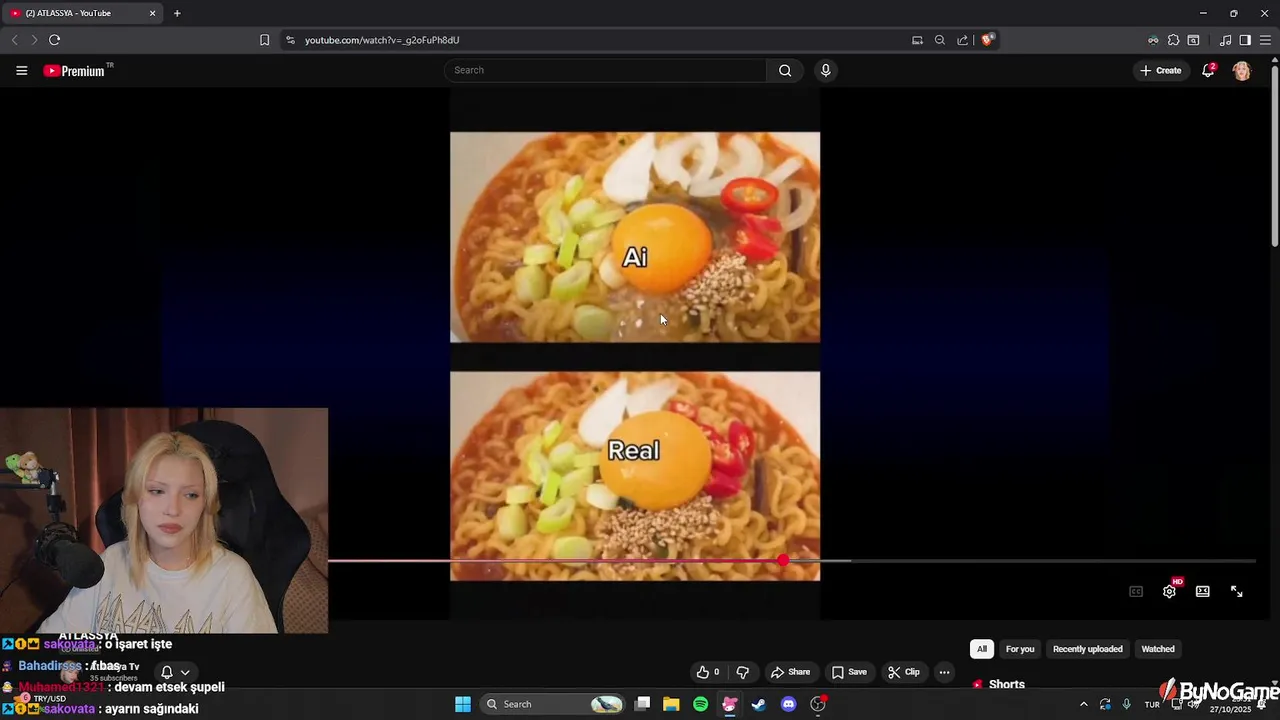The width and height of the screenshot is (1280, 720).
Task: View site information icon in address bar
Action: tap(290, 40)
